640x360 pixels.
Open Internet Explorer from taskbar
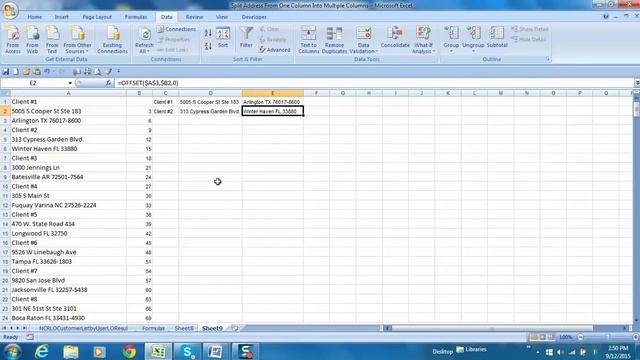tap(42, 351)
